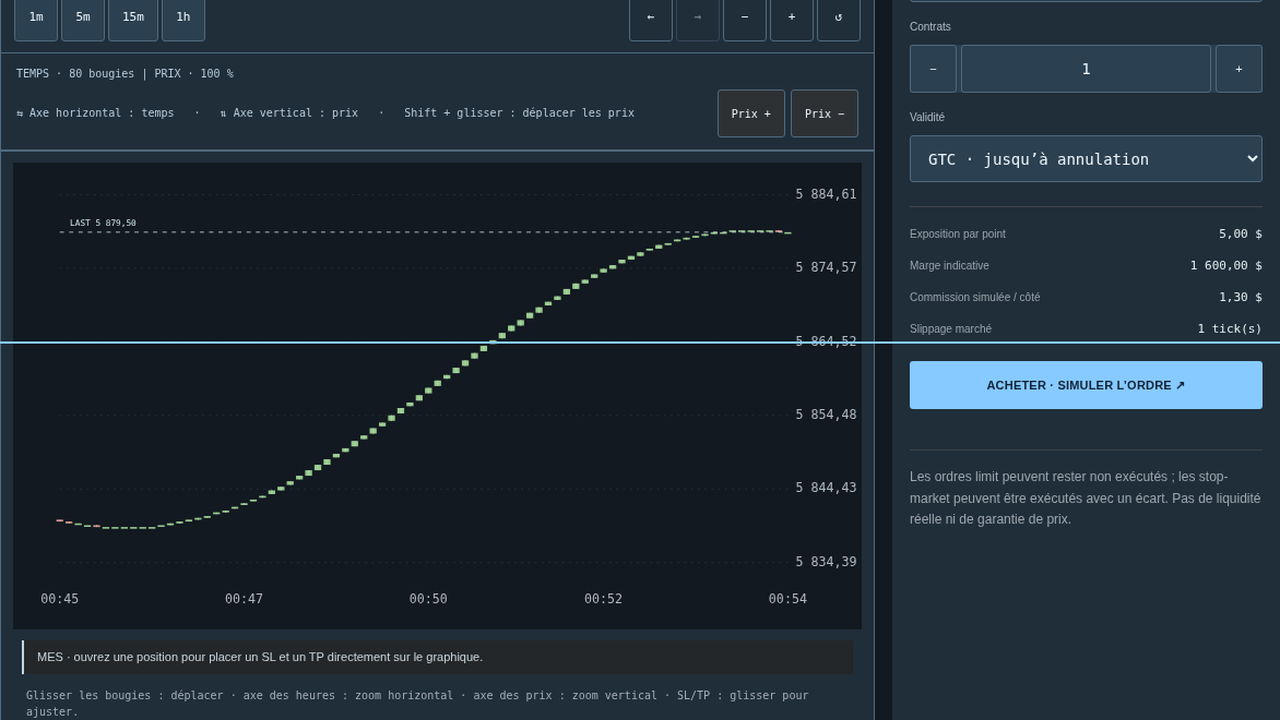Click the right arrow chart pan button
Viewport: 1280px width, 720px height.
tap(698, 17)
